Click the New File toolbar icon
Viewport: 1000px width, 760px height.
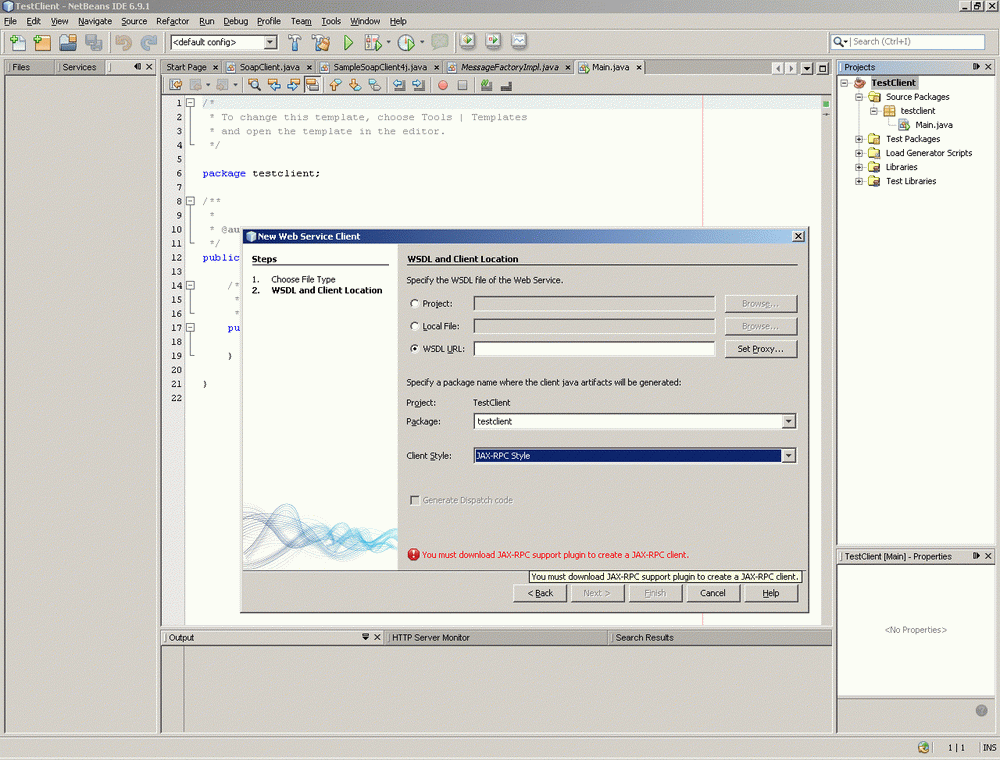pos(17,42)
